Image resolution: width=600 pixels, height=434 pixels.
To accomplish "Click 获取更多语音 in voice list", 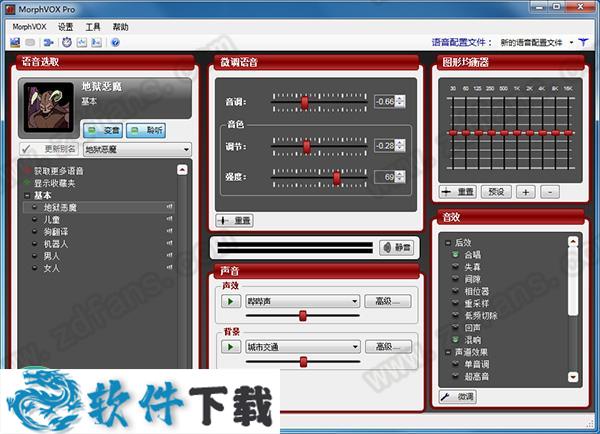I will (59, 171).
